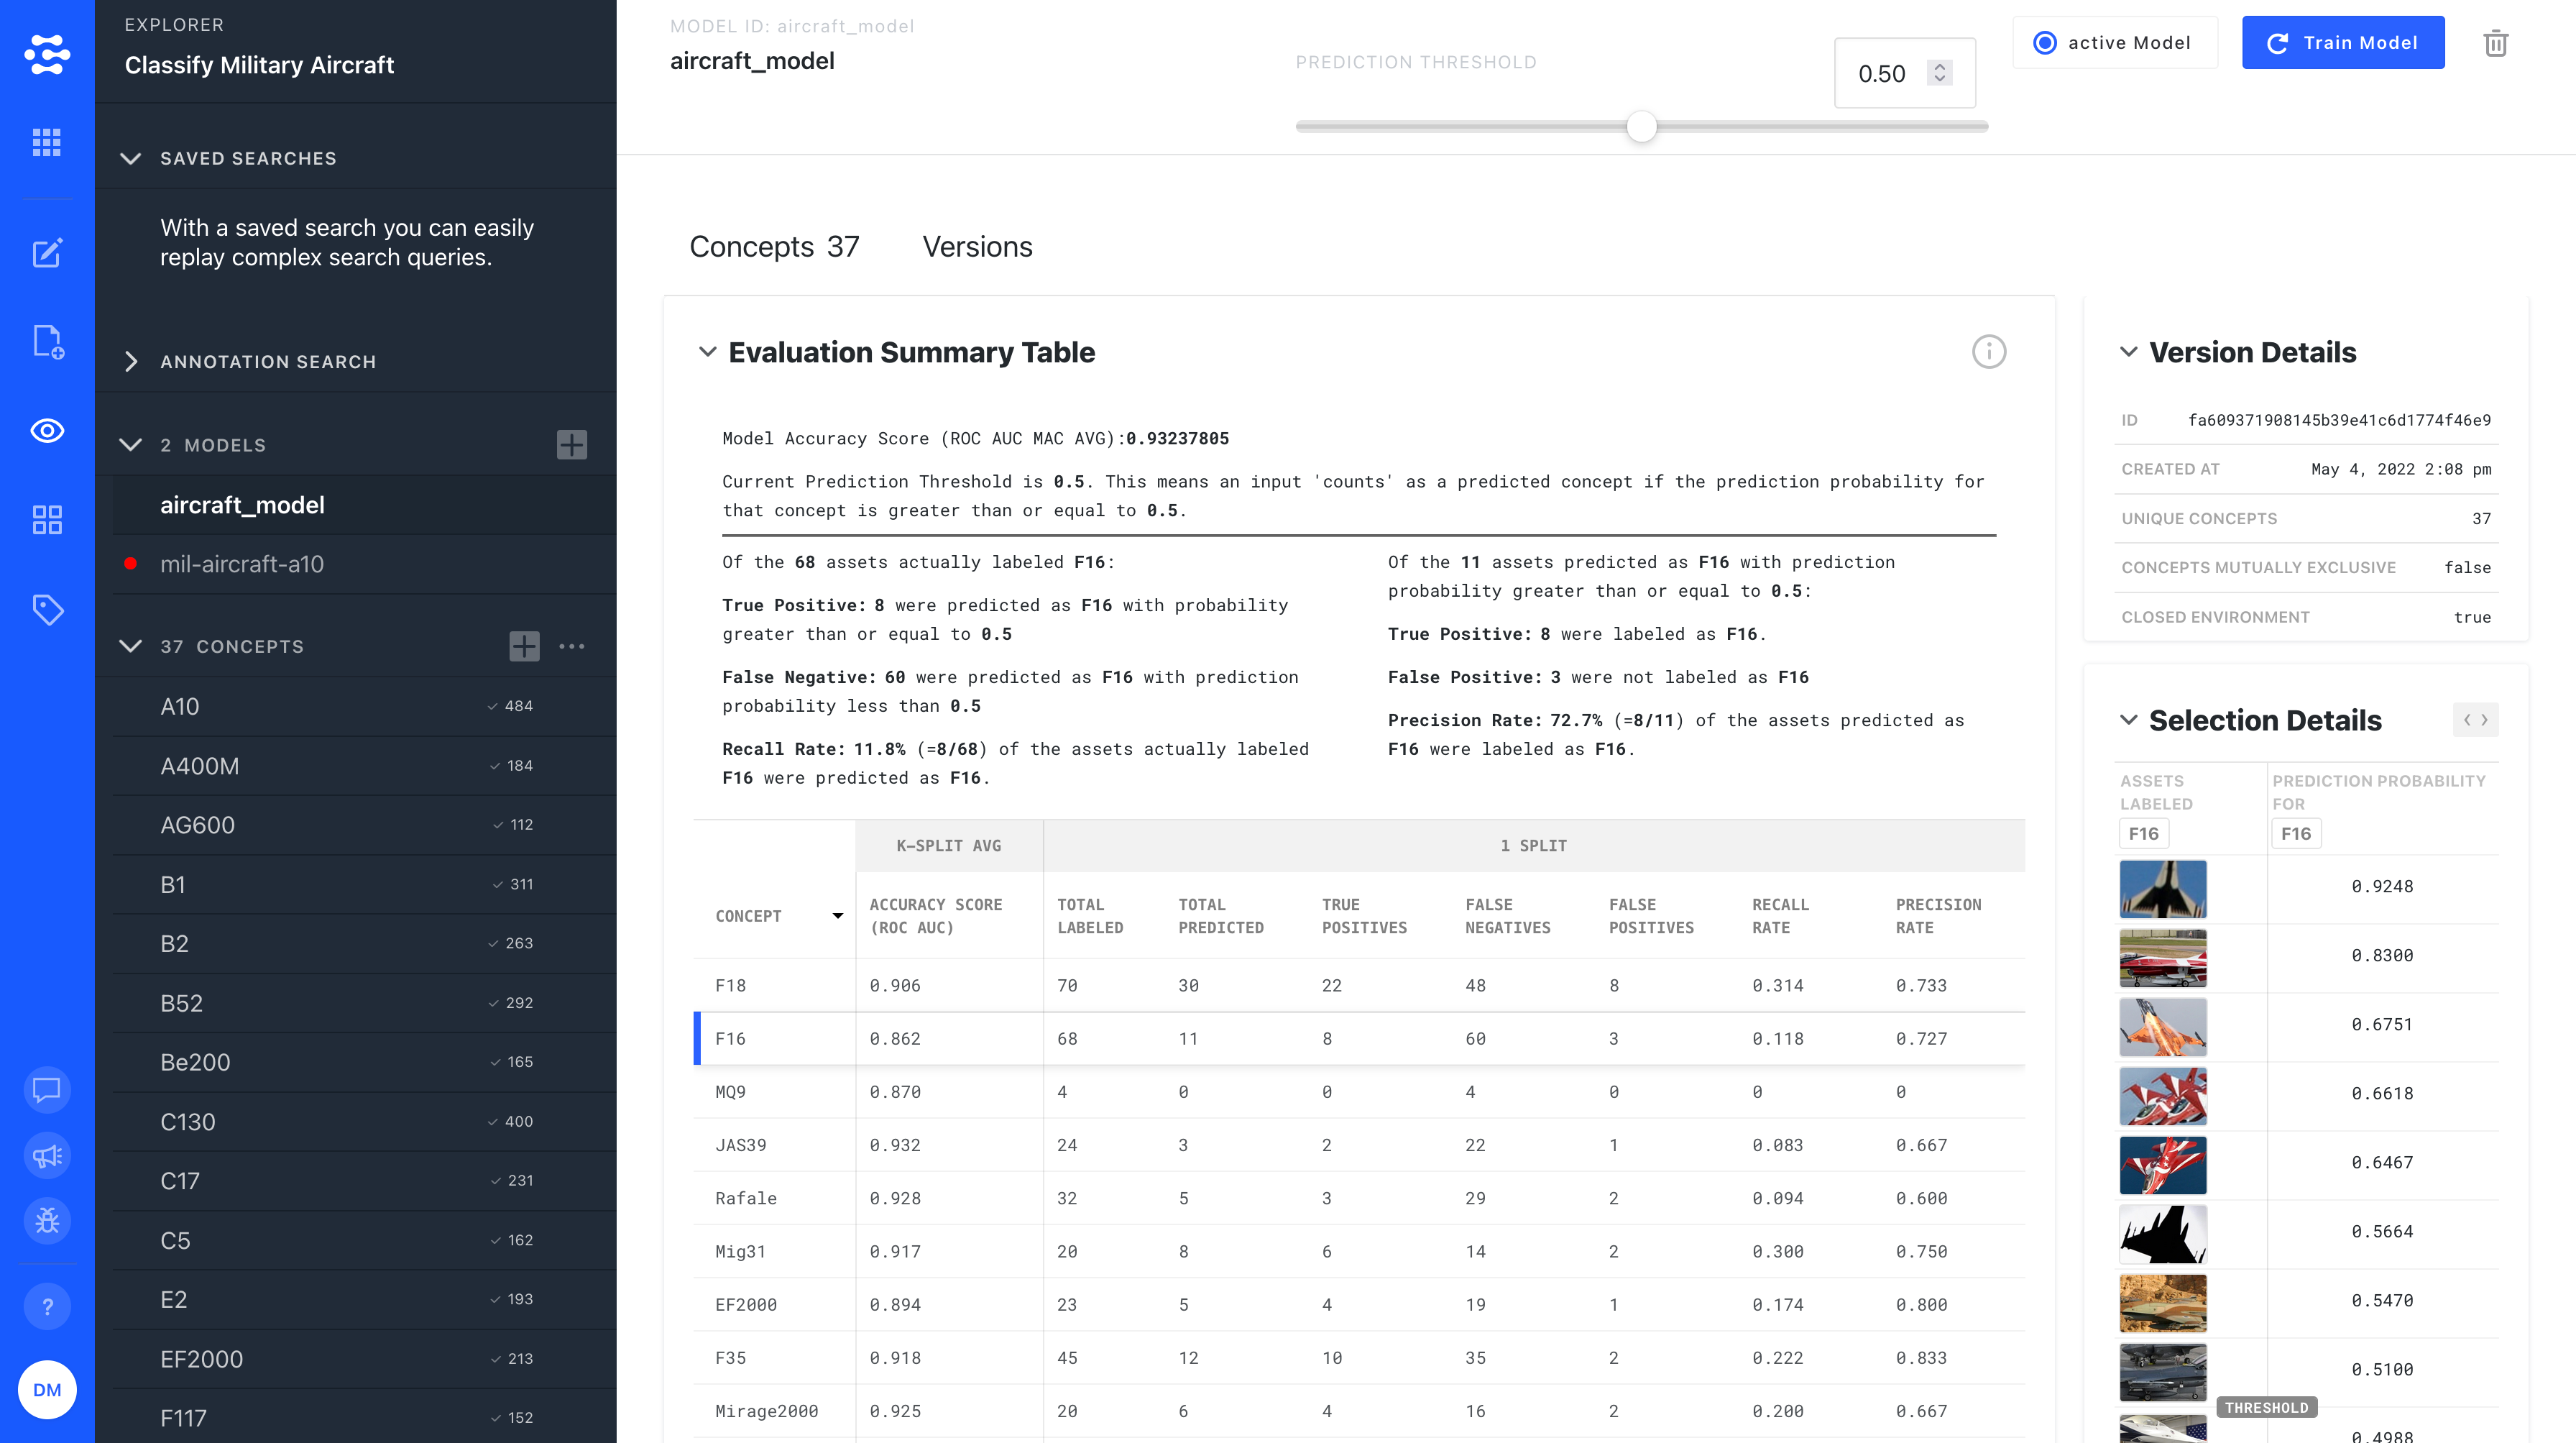Open thumbnail with probability 0.8300
The height and width of the screenshot is (1443, 2576).
[2163, 957]
